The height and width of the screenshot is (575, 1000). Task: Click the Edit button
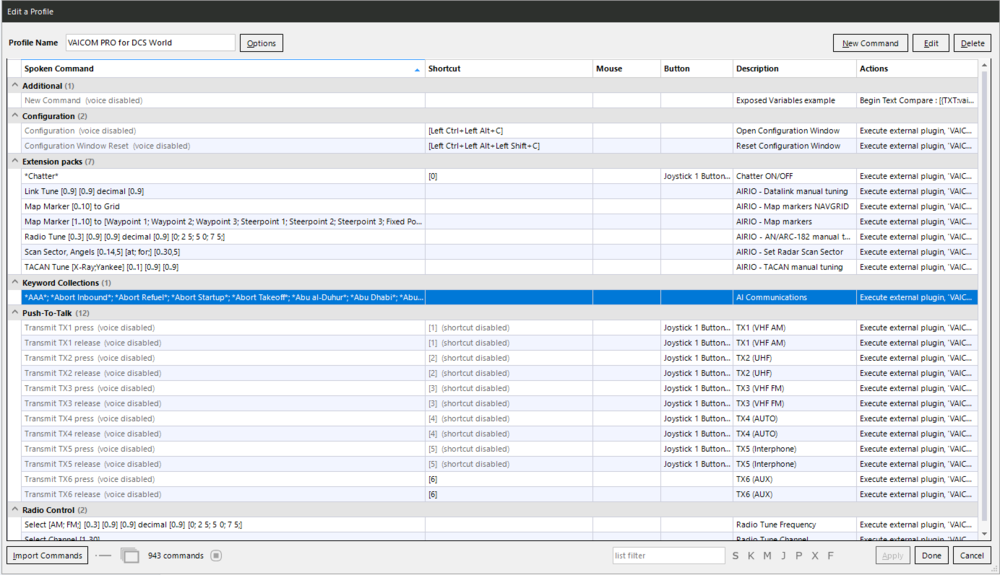tap(931, 43)
